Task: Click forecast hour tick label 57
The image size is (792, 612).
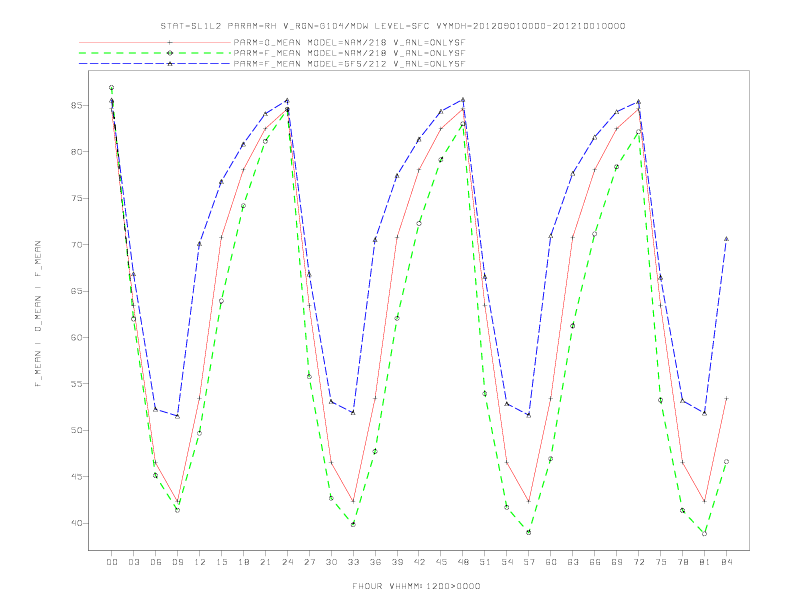Action: pos(529,562)
